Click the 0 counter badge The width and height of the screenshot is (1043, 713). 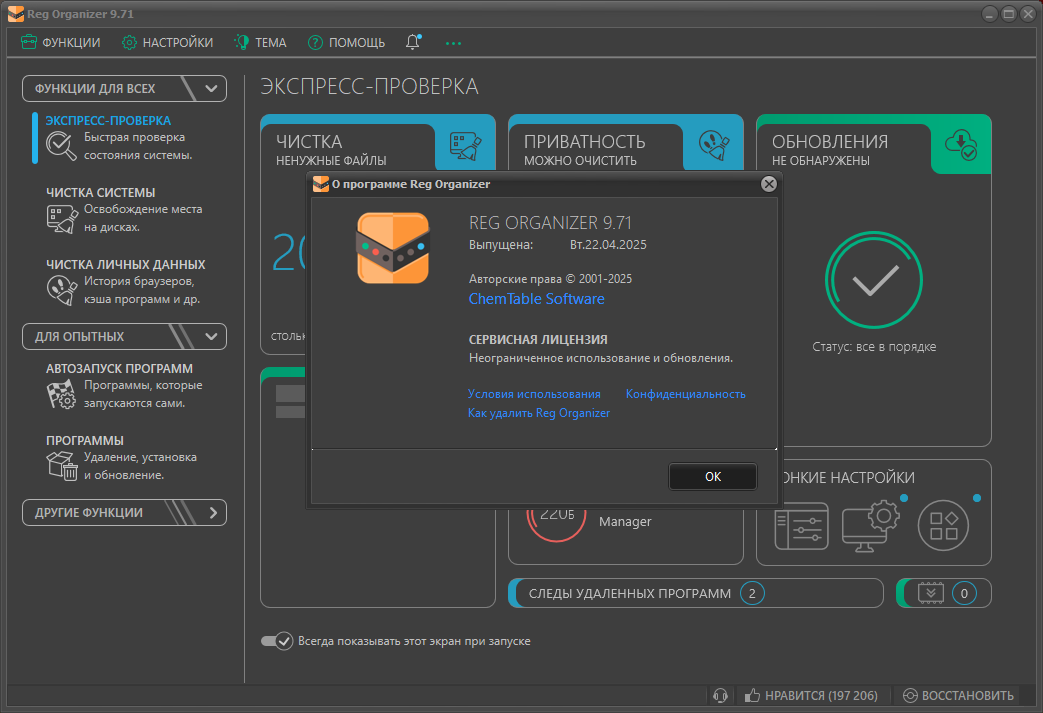(x=964, y=593)
